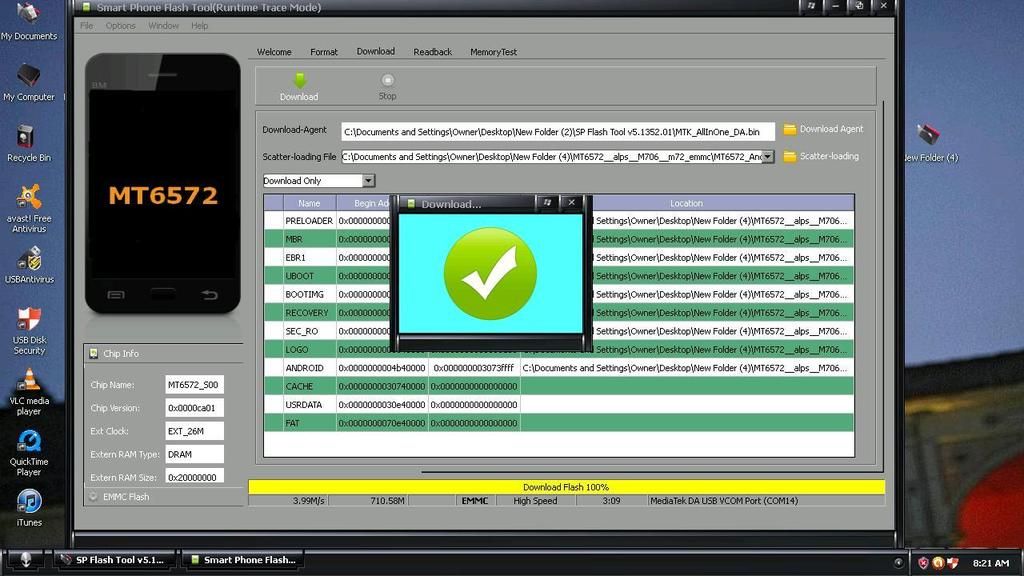1024x576 pixels.
Task: Close the Download success popup dialog
Action: [x=571, y=203]
